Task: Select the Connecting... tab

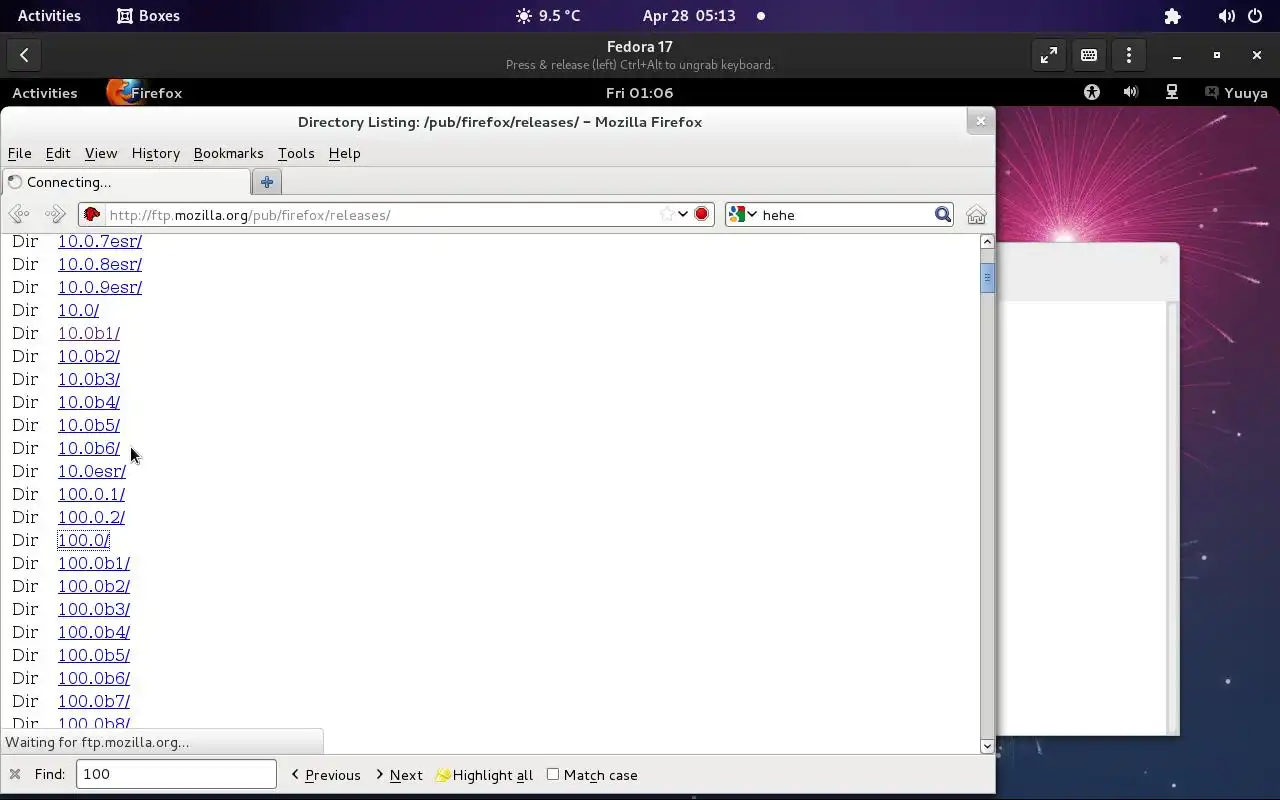Action: coord(126,182)
